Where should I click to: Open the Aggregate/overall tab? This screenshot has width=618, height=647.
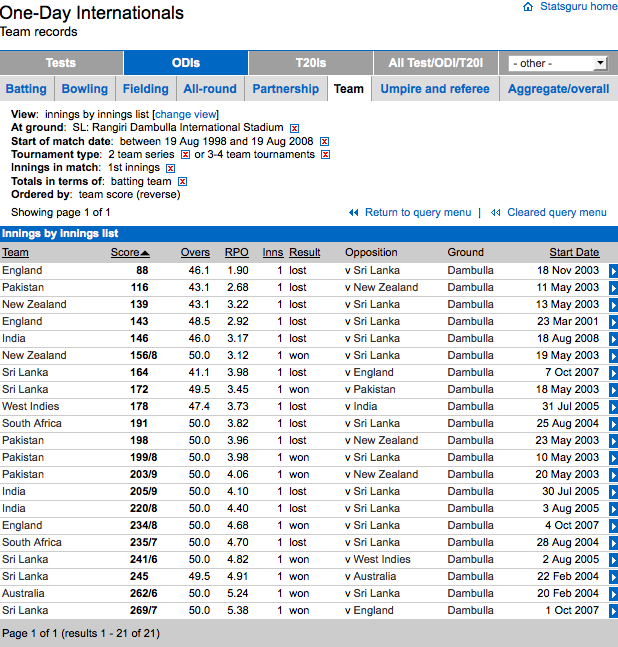point(559,89)
